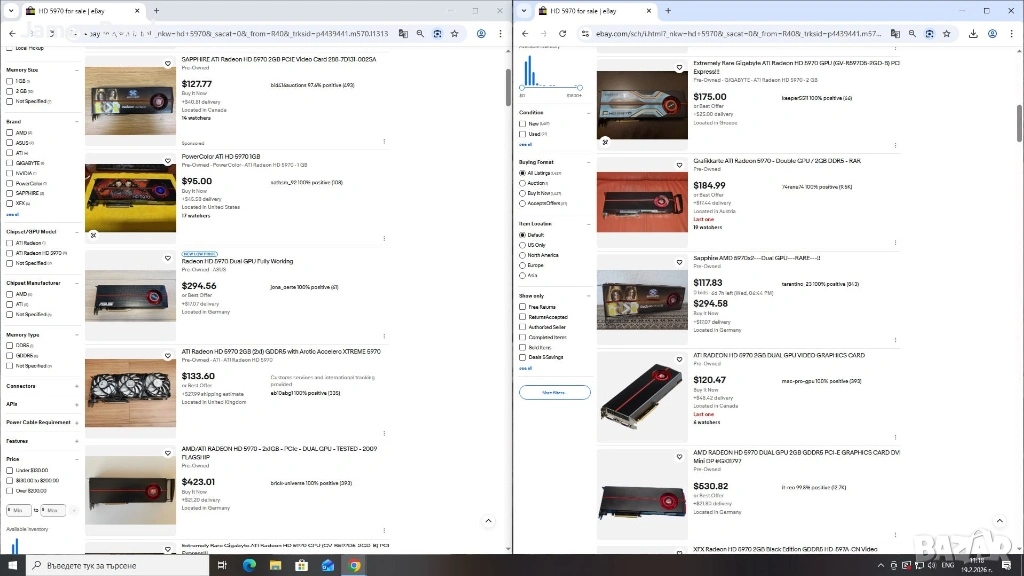This screenshot has height=576, width=1024.
Task: Enable the Free Returns checkbox
Action: [522, 307]
